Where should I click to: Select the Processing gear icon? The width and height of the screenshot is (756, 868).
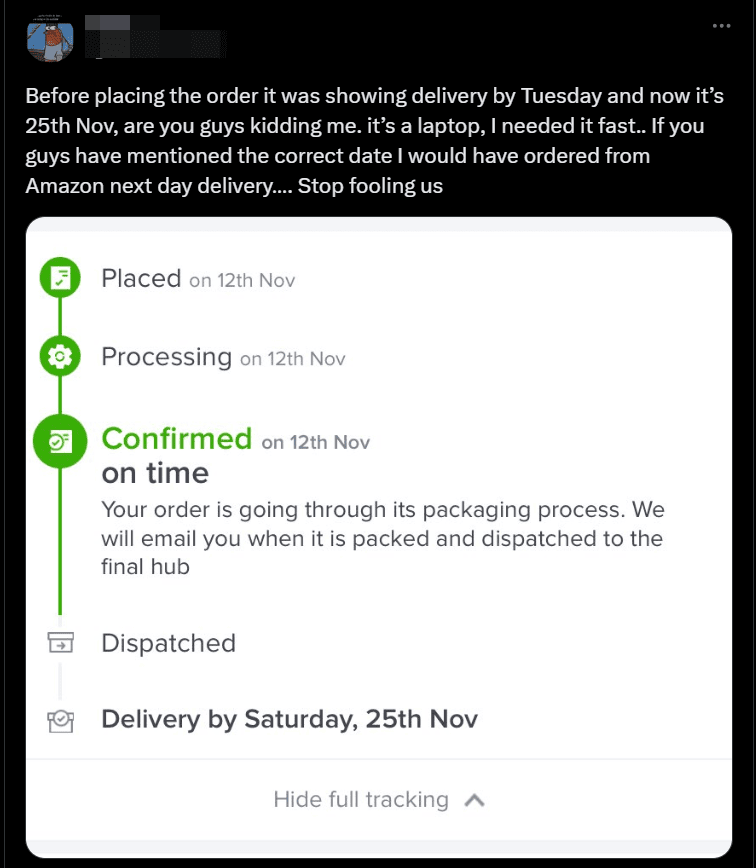(x=61, y=356)
